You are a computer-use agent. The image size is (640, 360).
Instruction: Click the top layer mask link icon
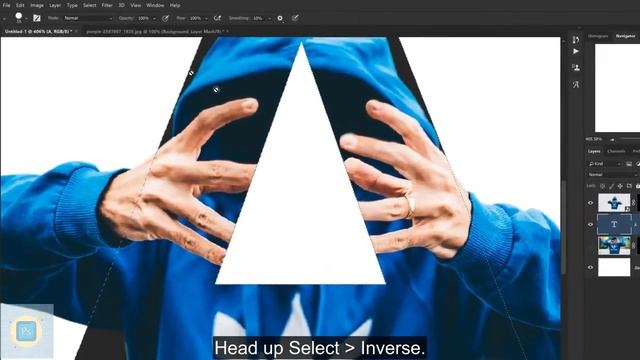[x=634, y=203]
